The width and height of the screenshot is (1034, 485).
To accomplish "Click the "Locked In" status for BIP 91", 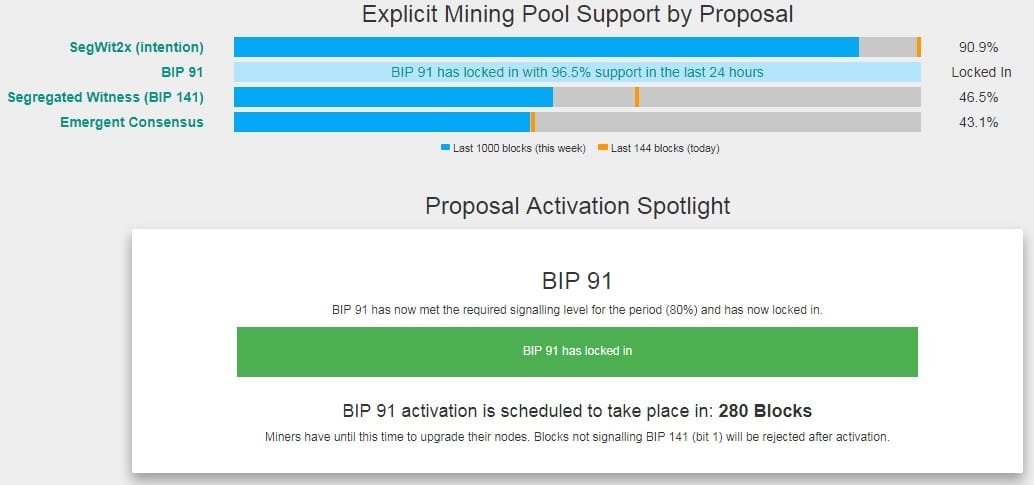I will point(981,72).
